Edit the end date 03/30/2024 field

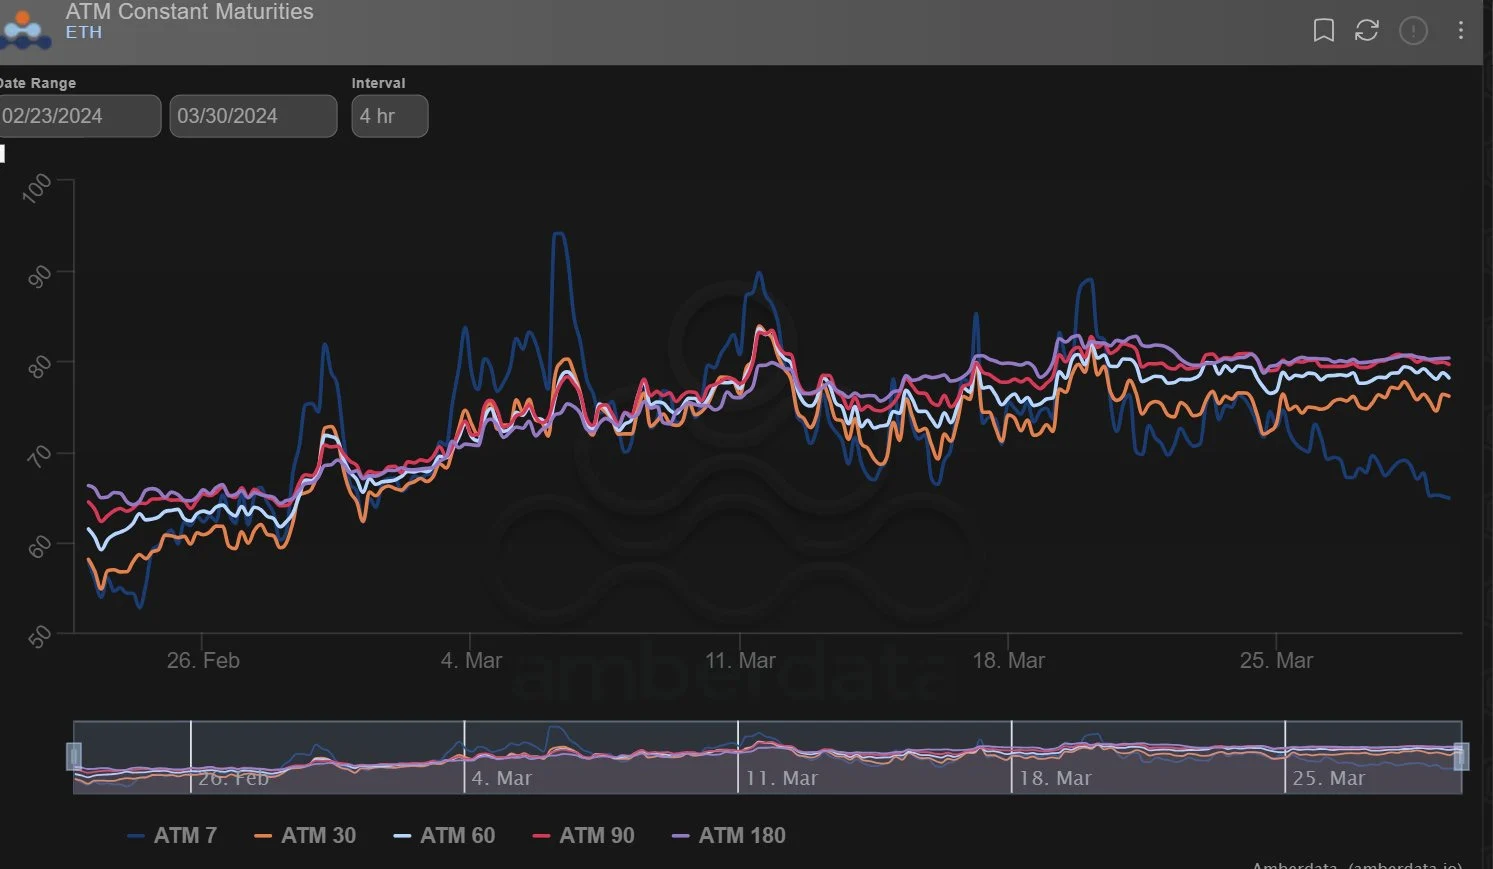[253, 116]
